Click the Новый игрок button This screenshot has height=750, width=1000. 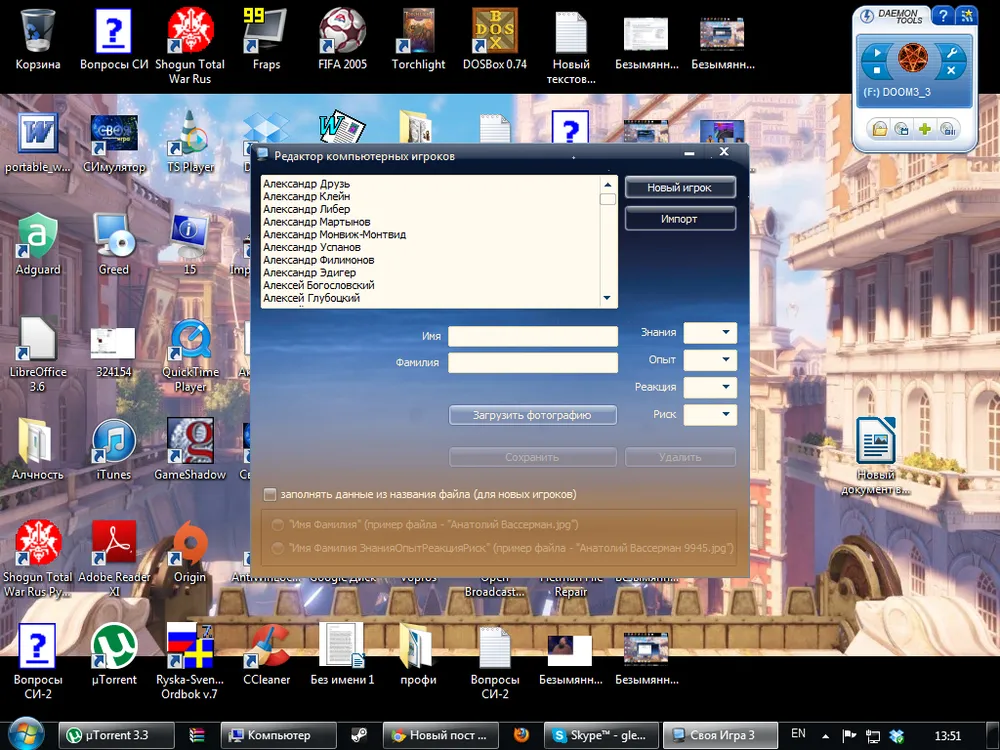pyautogui.click(x=680, y=188)
